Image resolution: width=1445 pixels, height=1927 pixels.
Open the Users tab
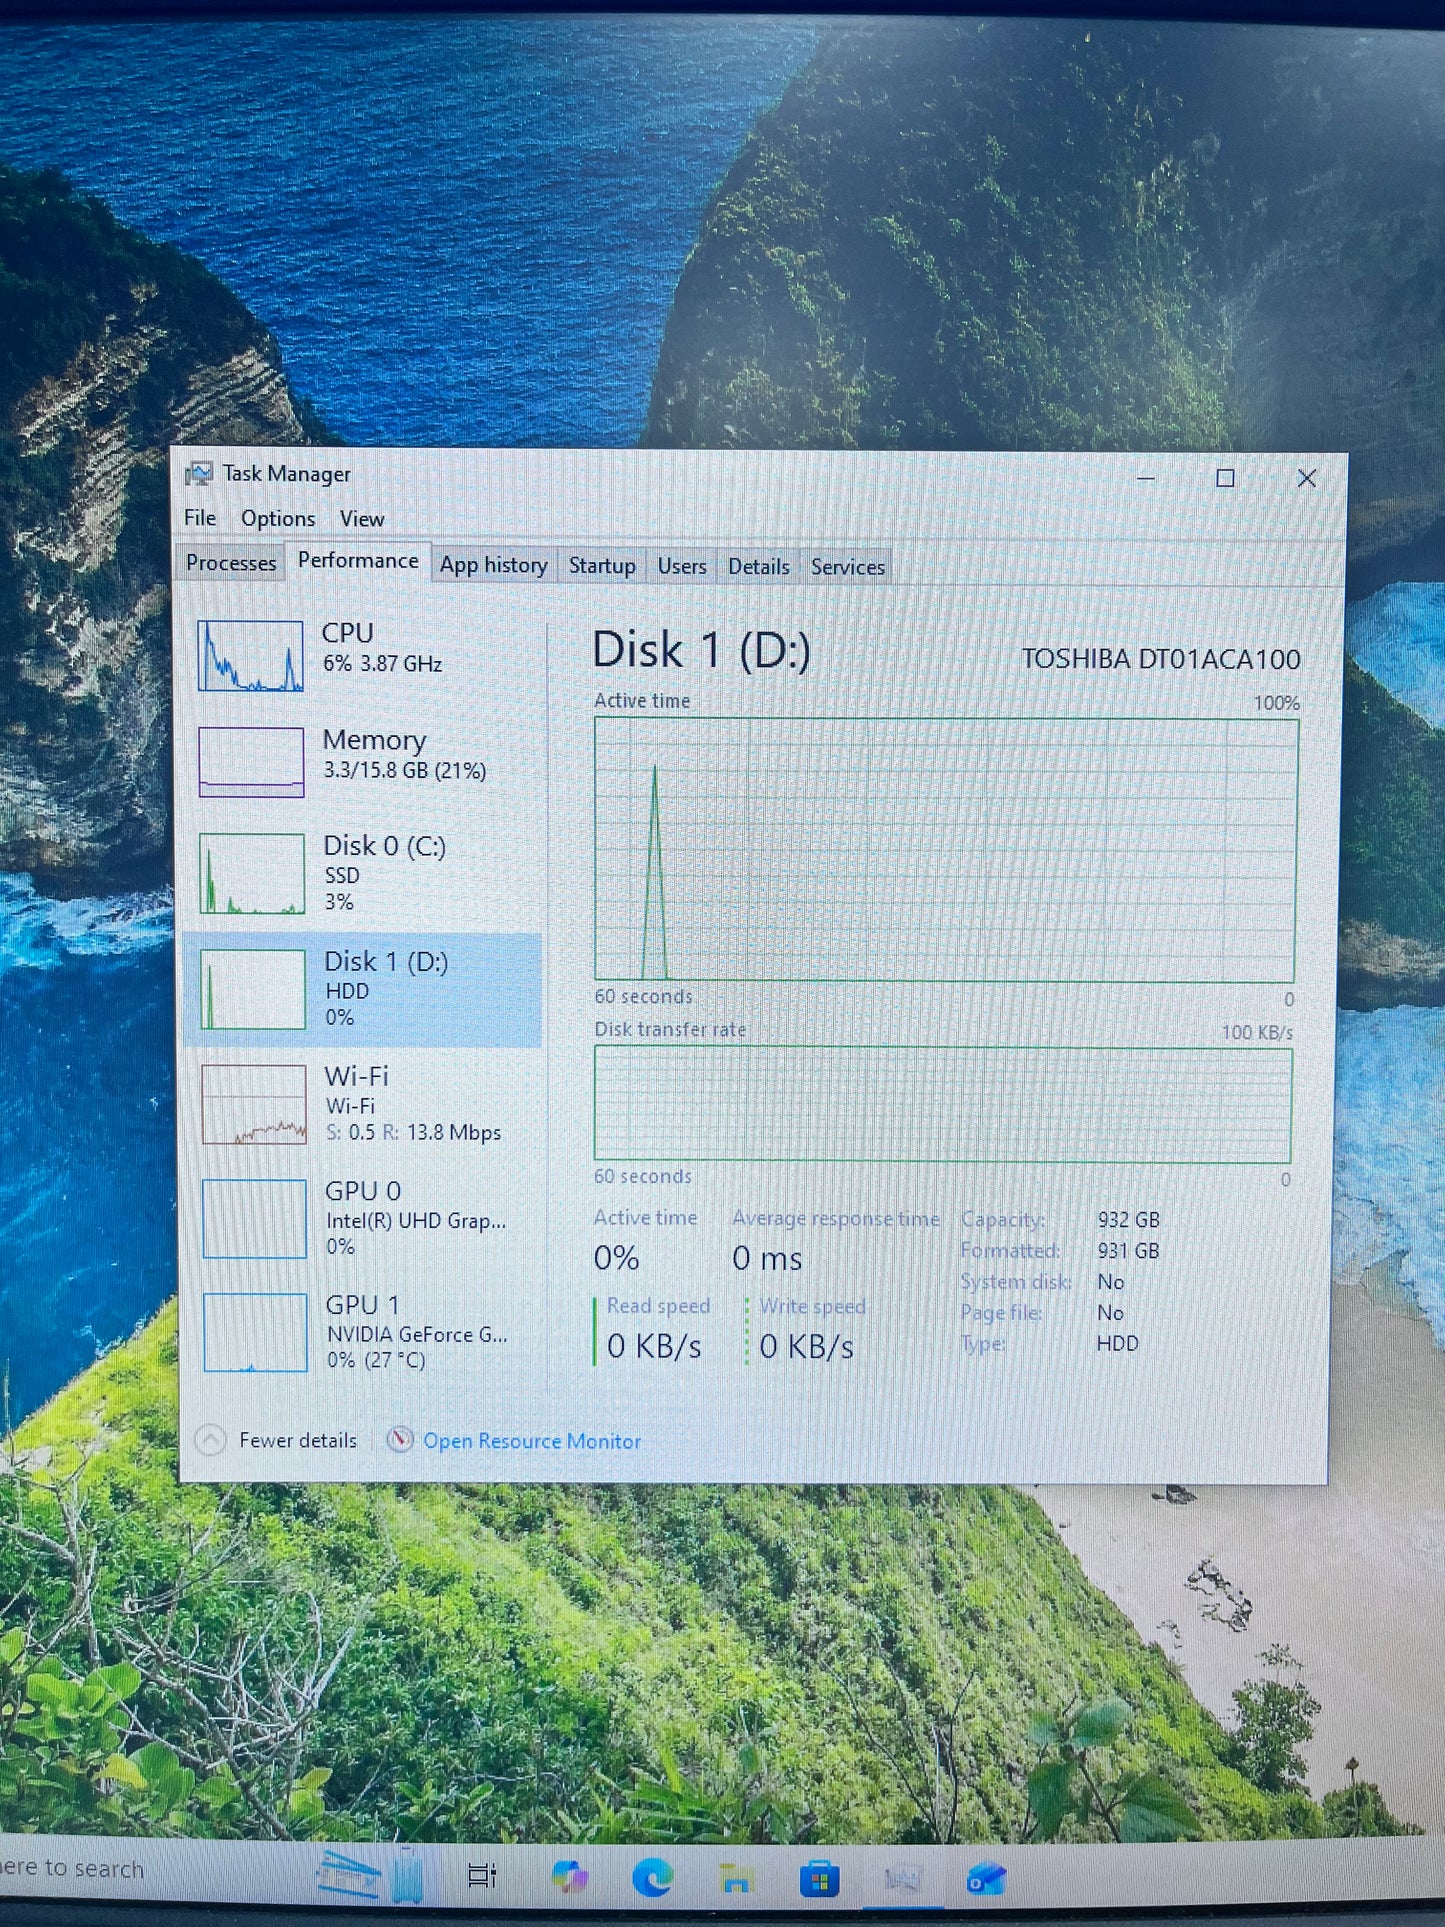click(682, 567)
